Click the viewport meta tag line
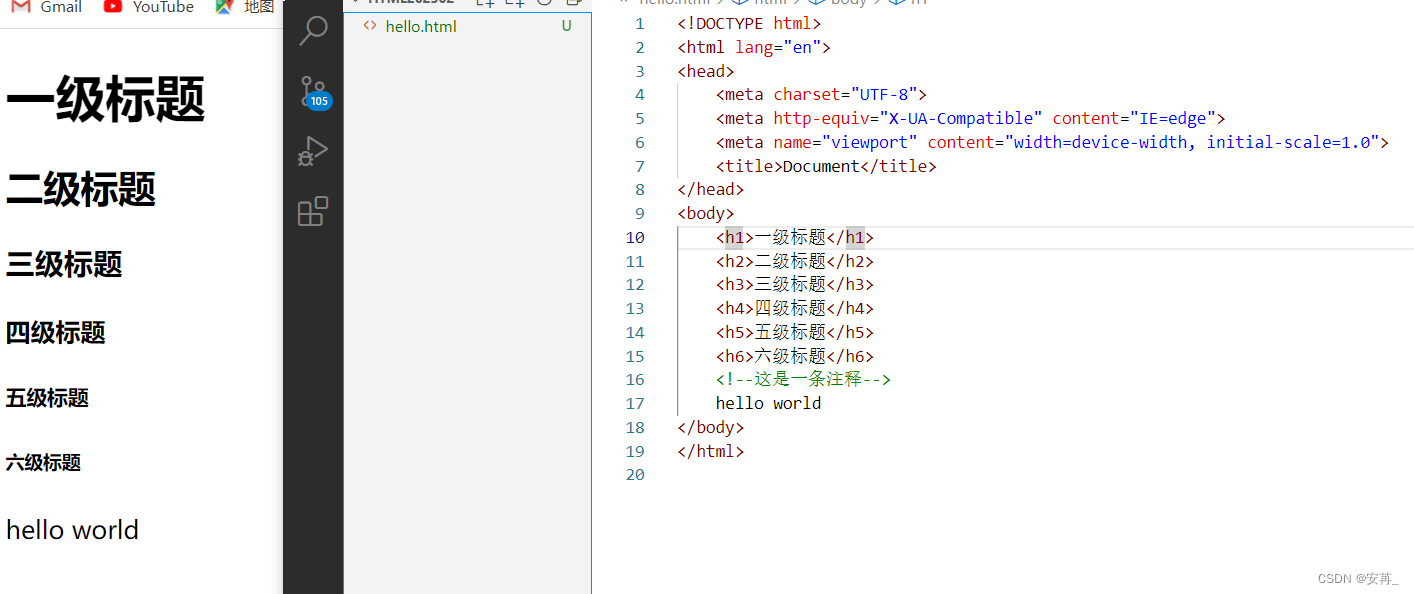The height and width of the screenshot is (594, 1414). click(1052, 142)
